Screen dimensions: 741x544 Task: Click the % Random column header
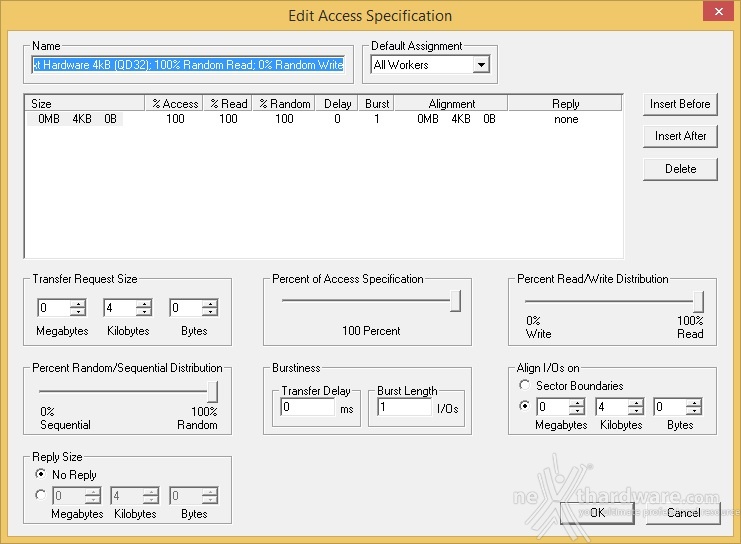(284, 104)
